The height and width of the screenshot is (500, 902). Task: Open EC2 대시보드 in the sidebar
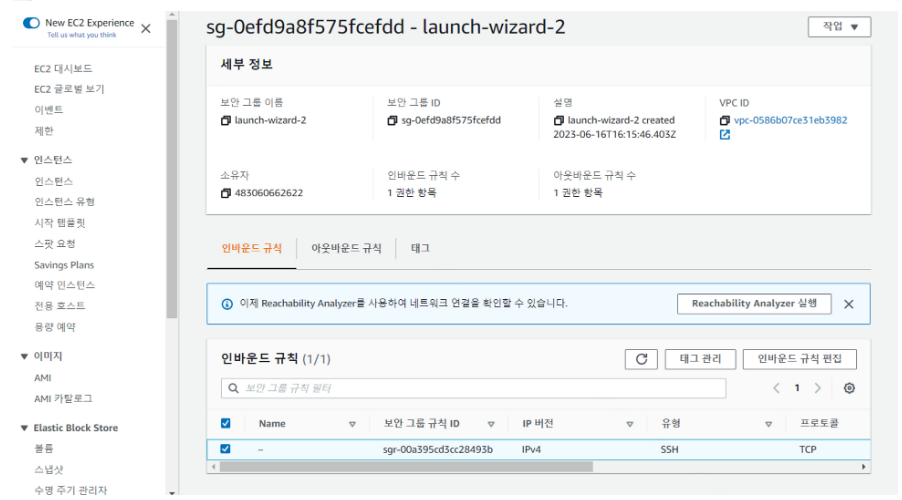point(63,68)
